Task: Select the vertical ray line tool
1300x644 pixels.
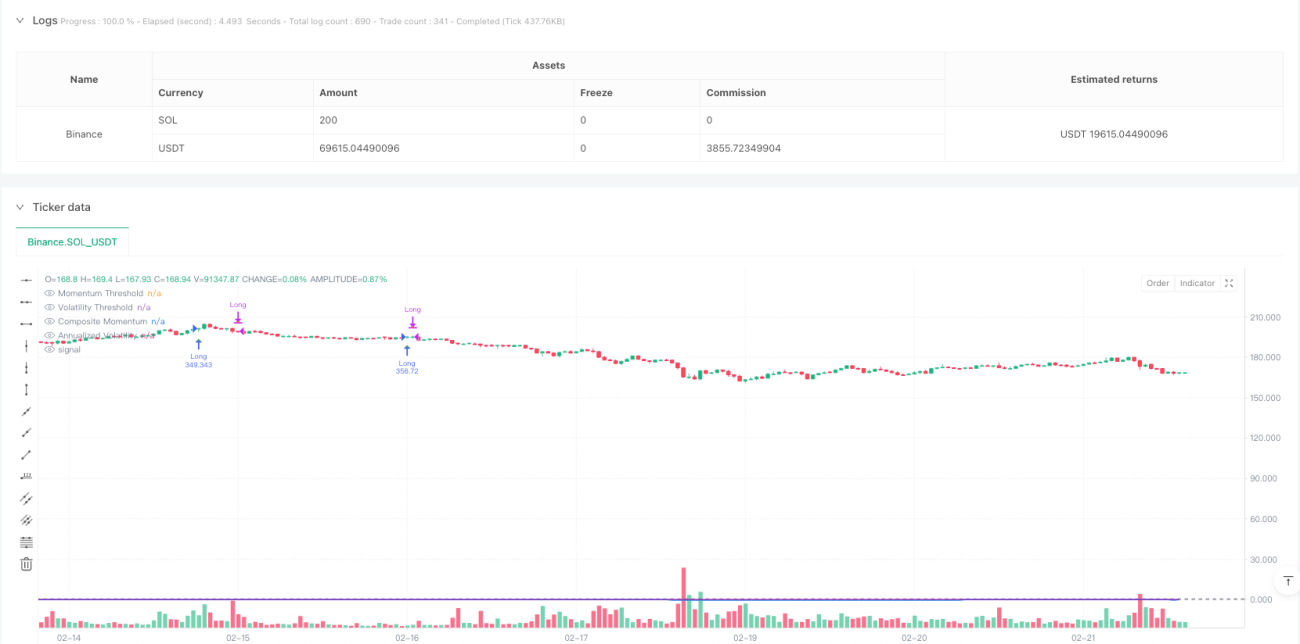Action: tap(27, 367)
